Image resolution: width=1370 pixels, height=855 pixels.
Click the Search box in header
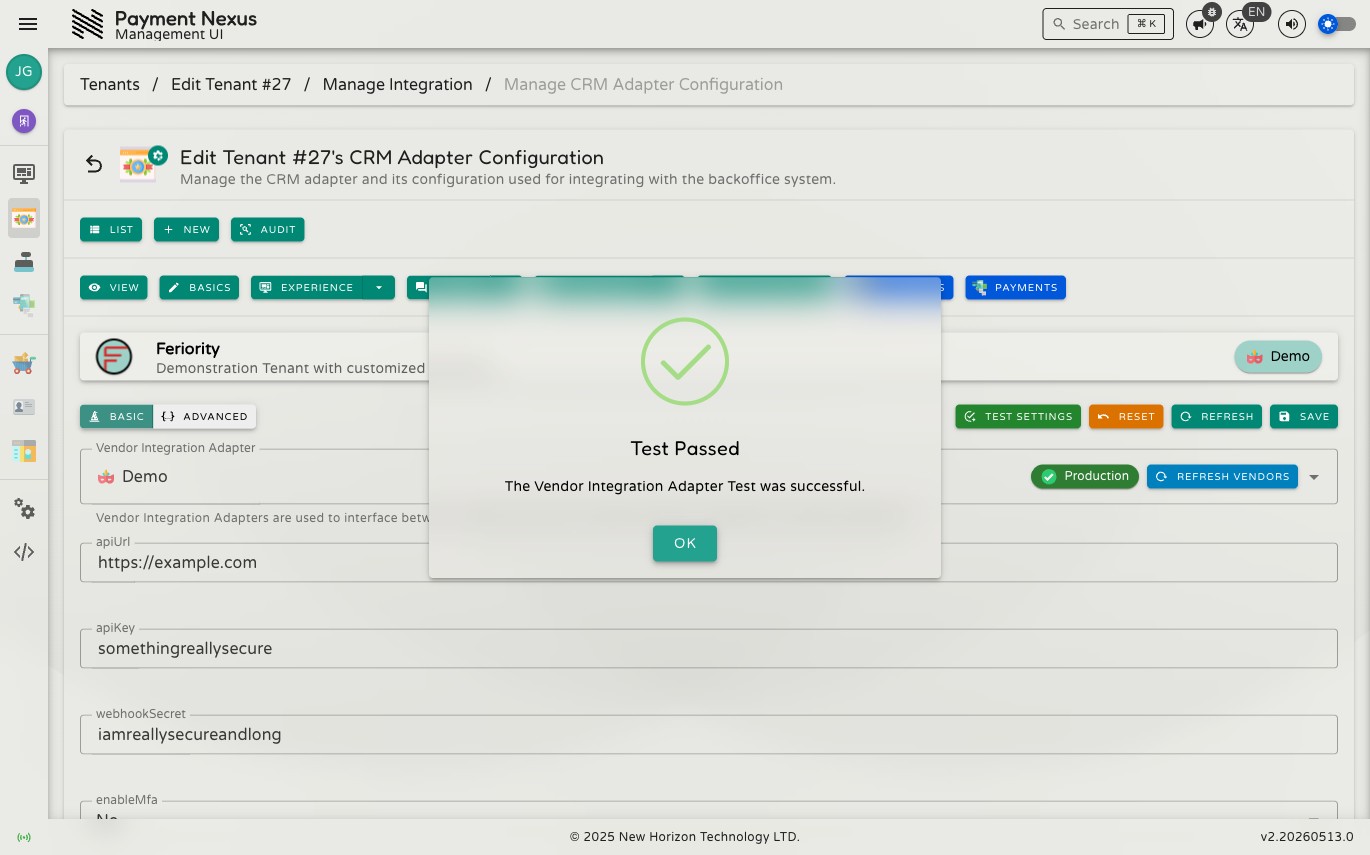[x=1108, y=24]
